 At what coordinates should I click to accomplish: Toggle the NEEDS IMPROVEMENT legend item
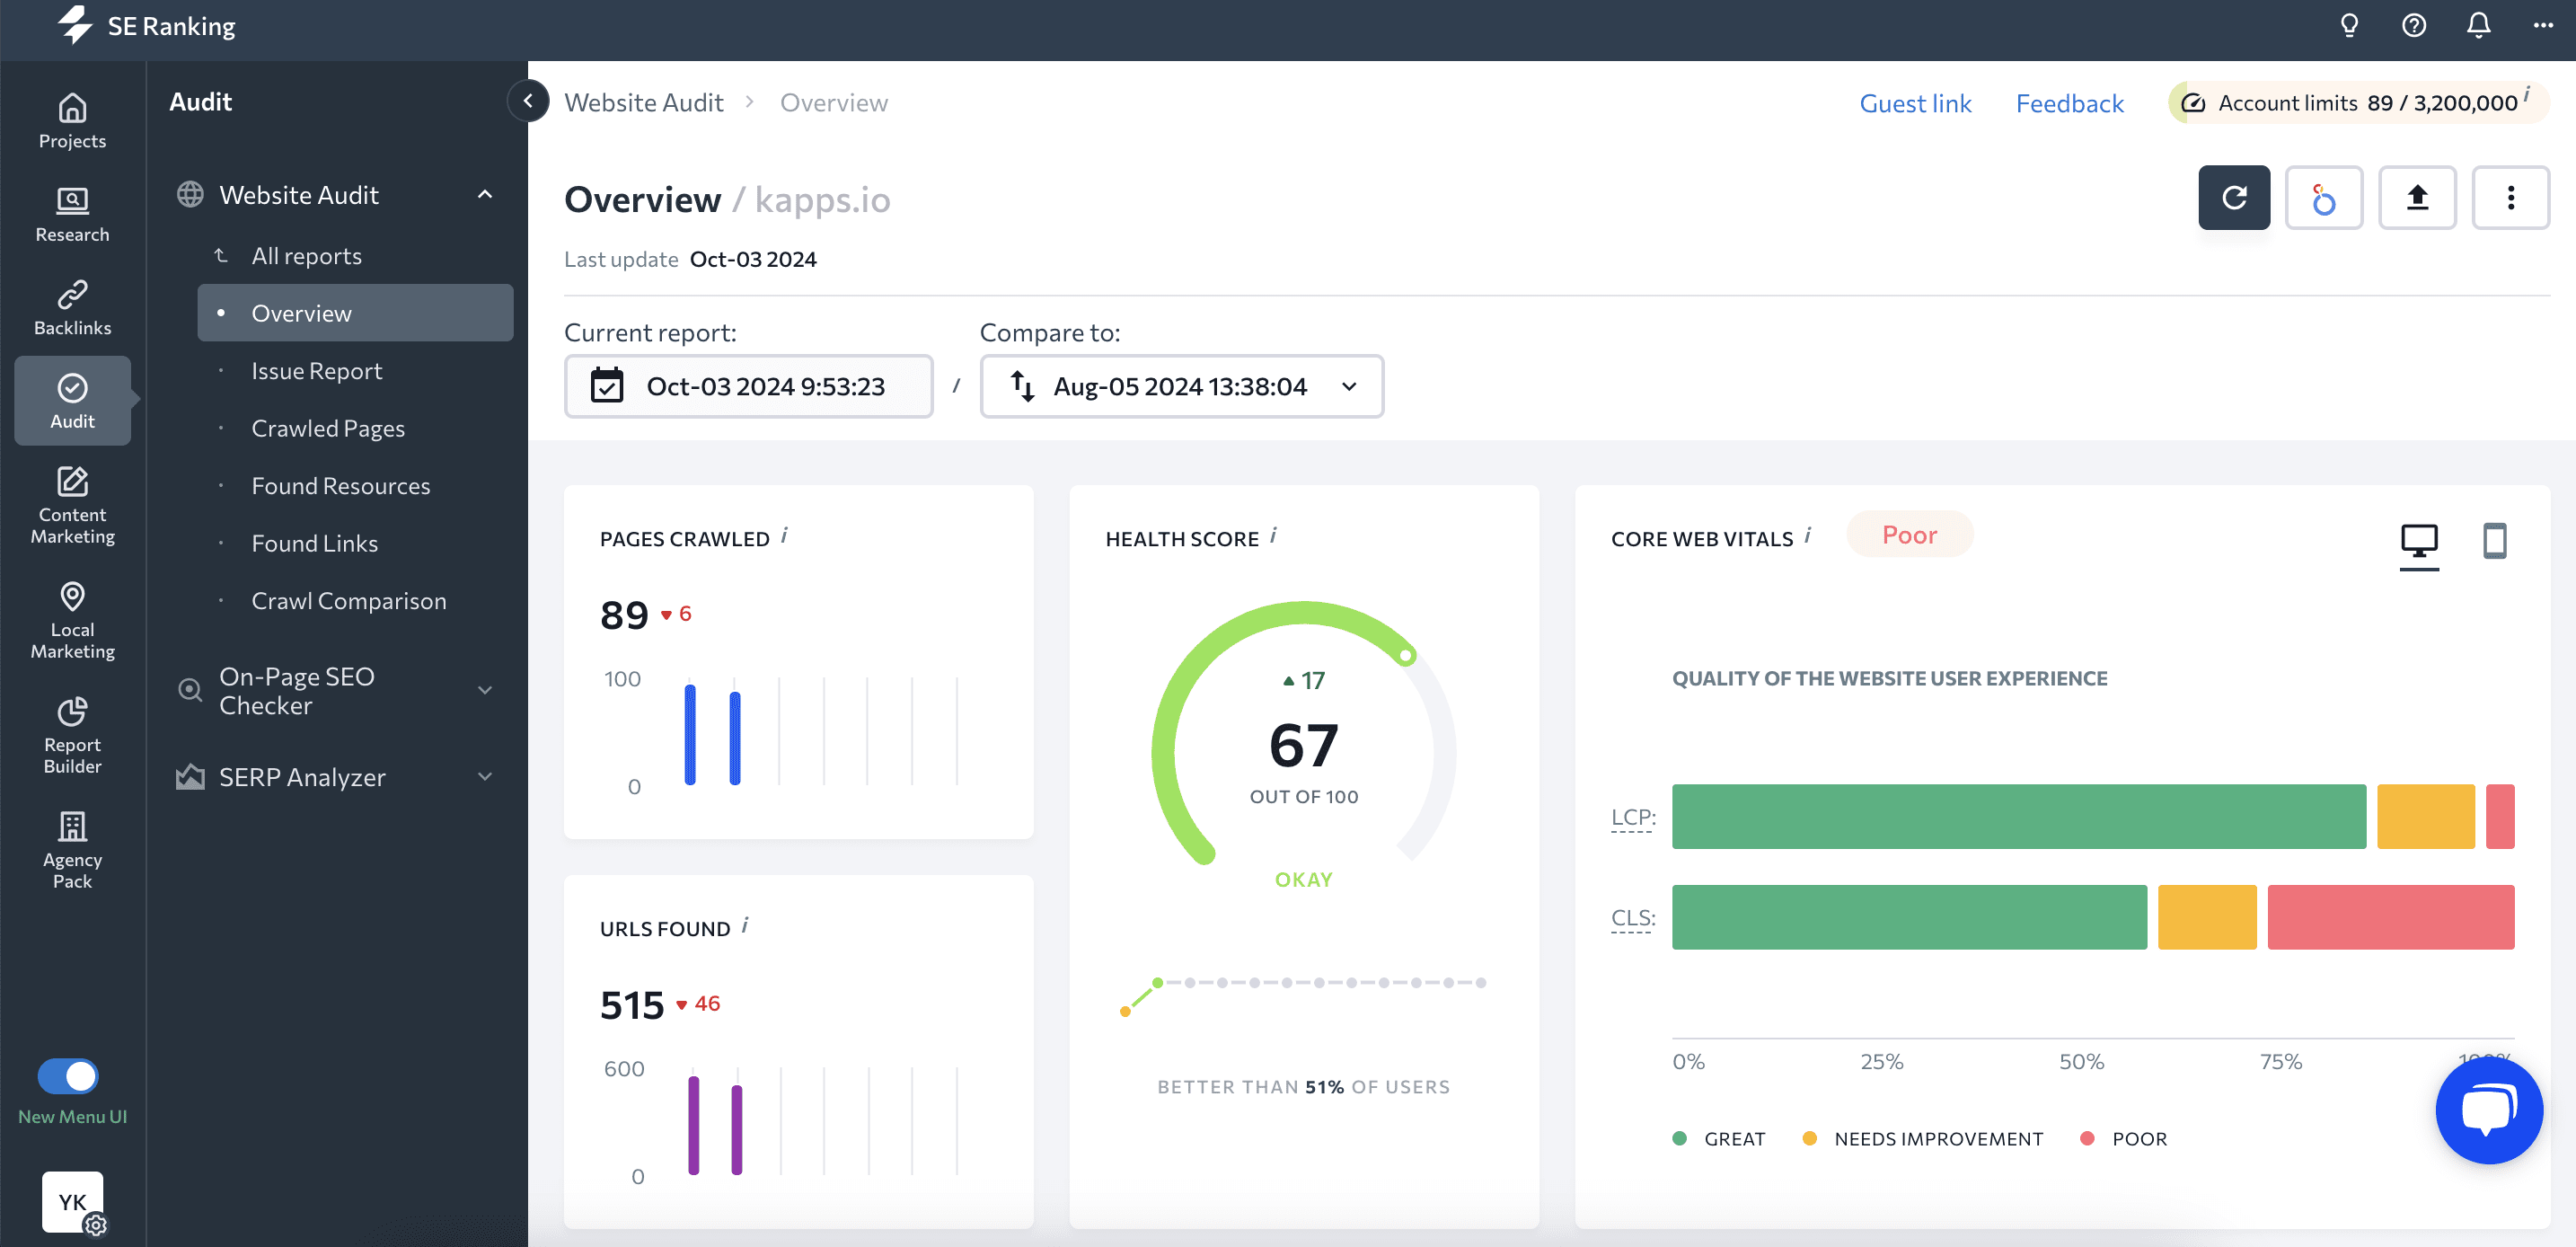click(1922, 1139)
